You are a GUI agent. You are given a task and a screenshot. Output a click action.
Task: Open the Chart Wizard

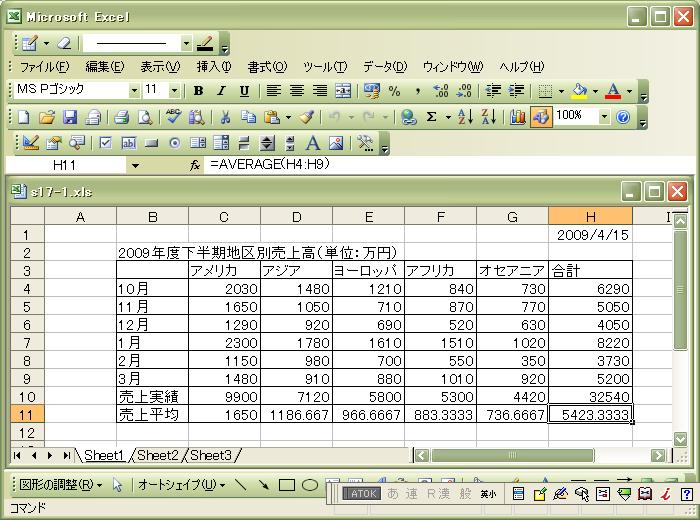(x=518, y=117)
